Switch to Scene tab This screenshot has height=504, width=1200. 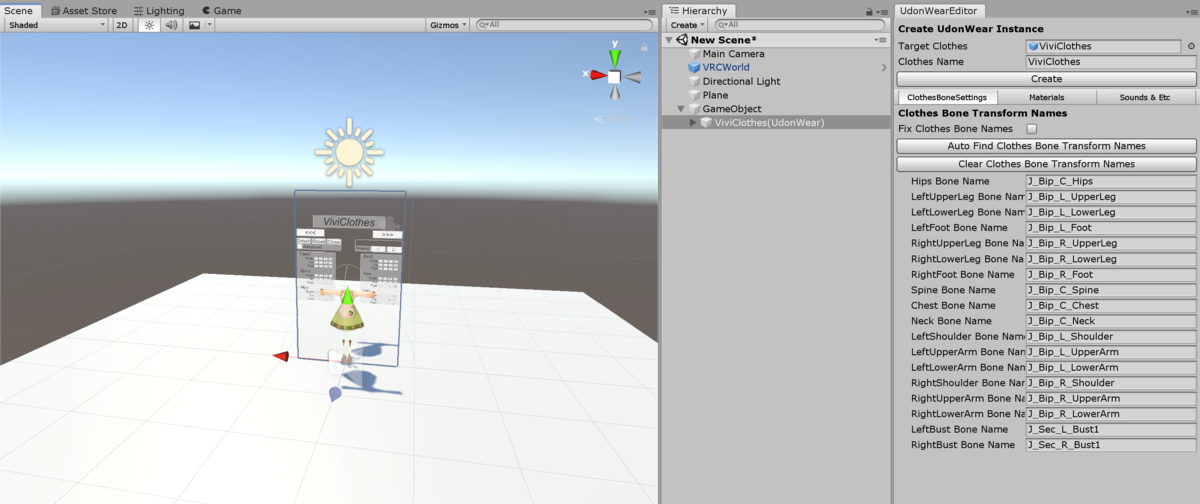point(19,10)
